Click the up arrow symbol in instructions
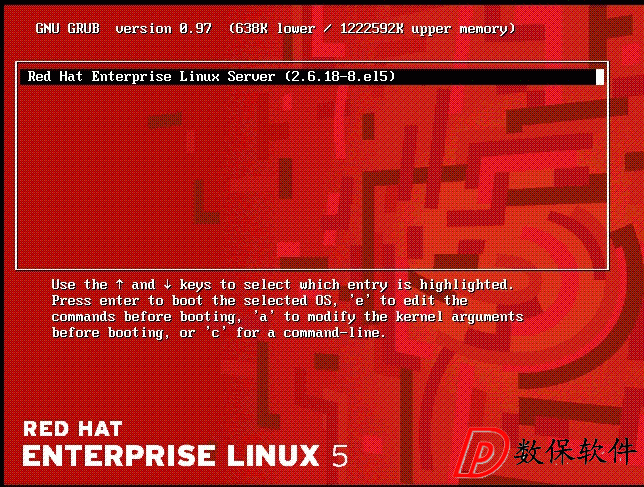Image resolution: width=644 pixels, height=487 pixels. (x=120, y=284)
